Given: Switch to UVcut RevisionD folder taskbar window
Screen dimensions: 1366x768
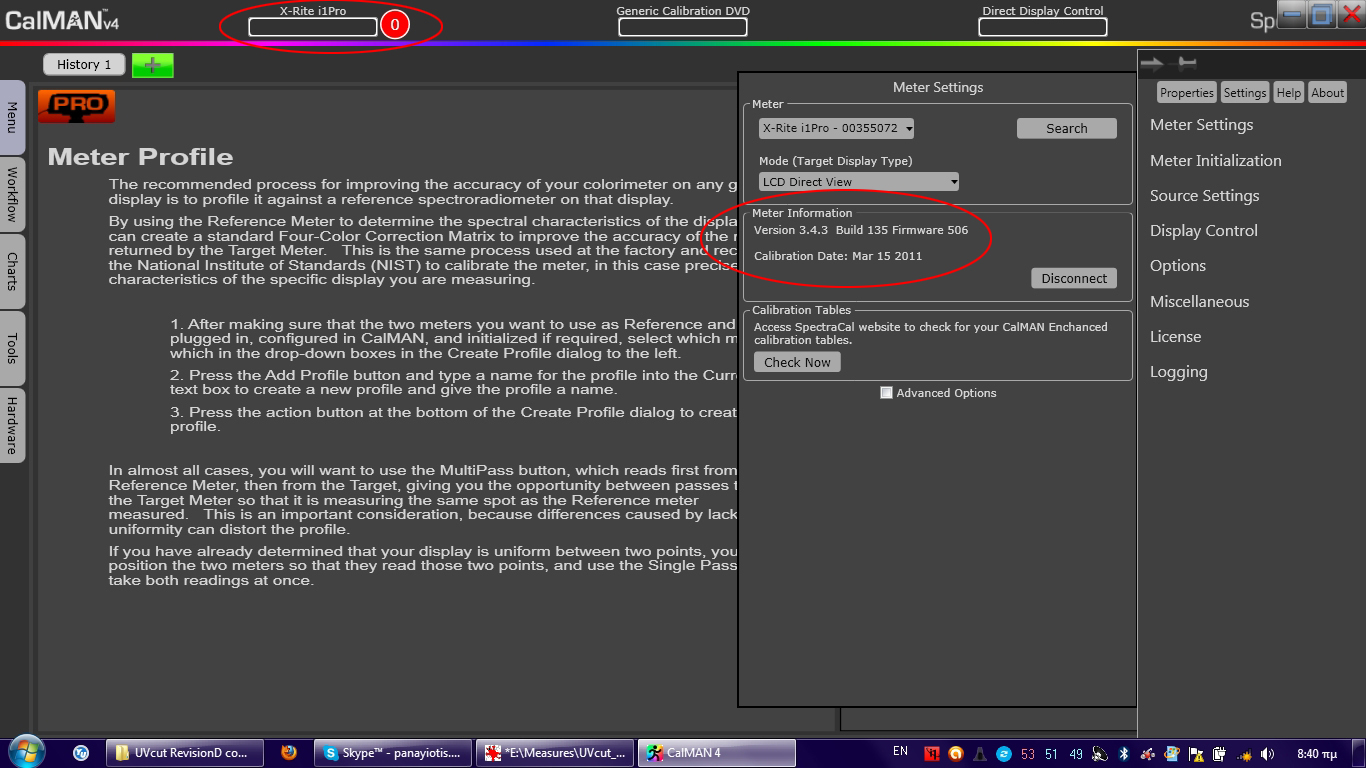Looking at the screenshot, I should 186,753.
